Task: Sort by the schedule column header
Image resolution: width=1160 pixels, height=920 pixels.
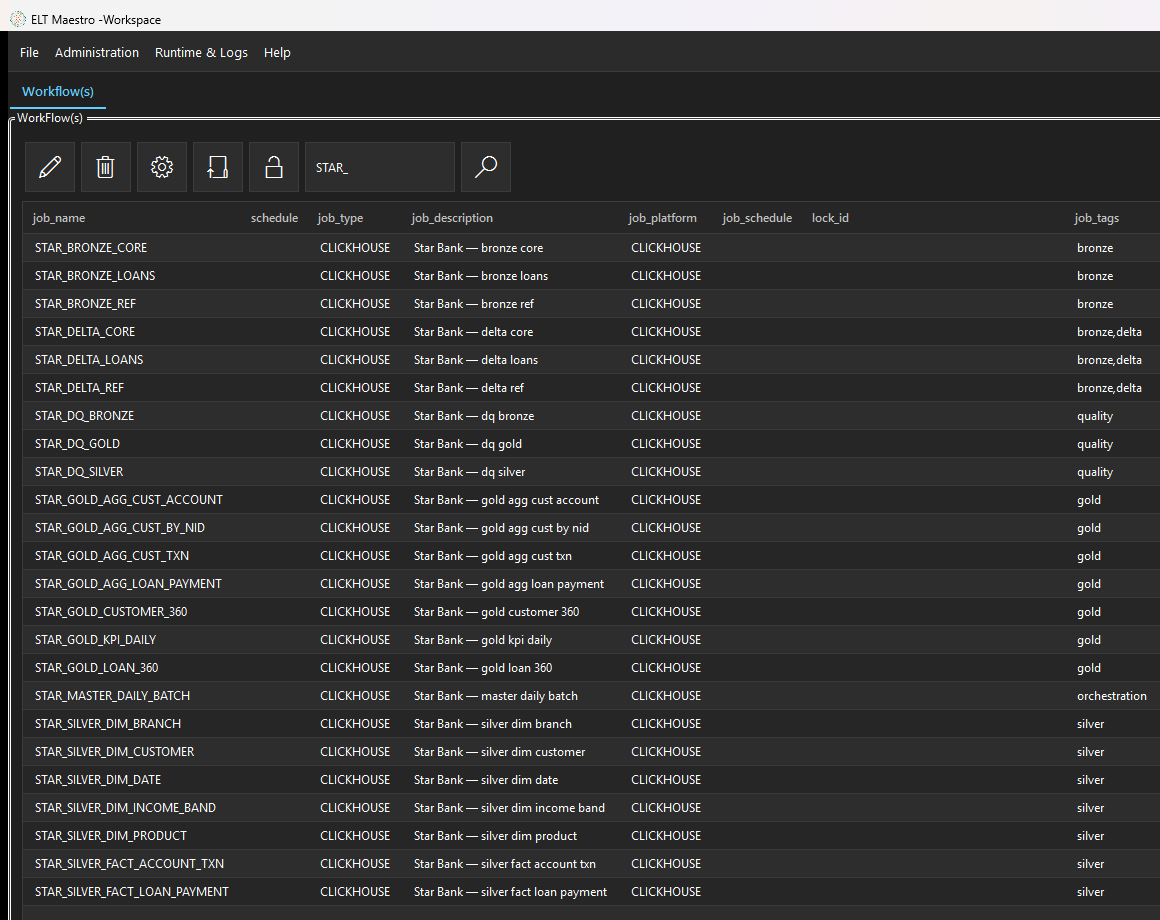Action: 274,218
